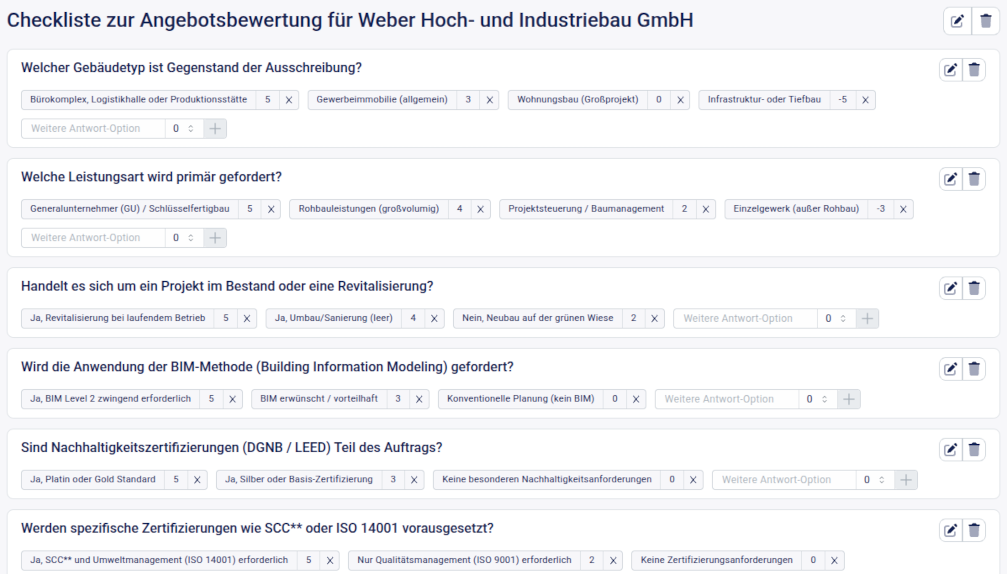Remove 'Wohnungsbau (Großprojekt)' answer option
Screen dimensions: 1007x574
click(679, 100)
